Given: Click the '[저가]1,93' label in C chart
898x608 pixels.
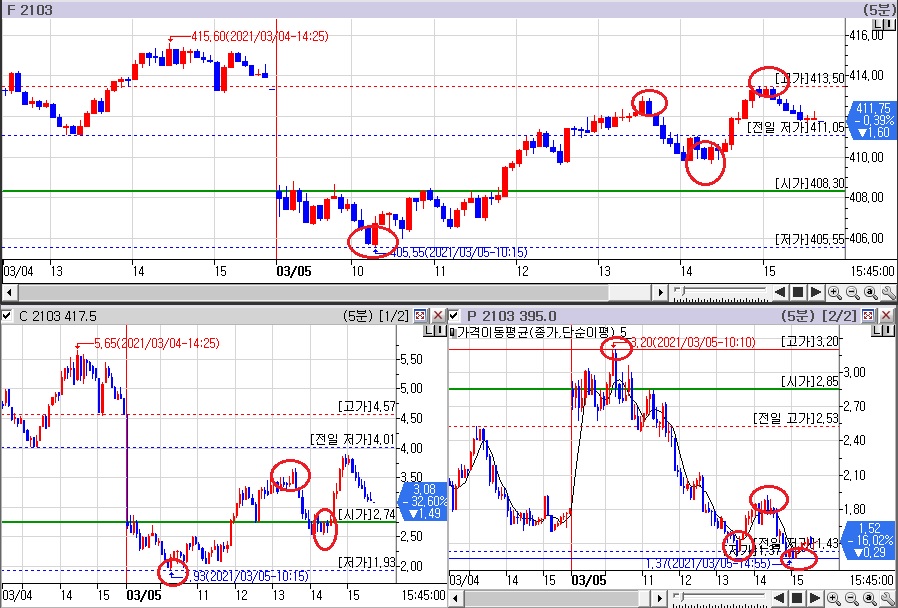Looking at the screenshot, I should click(x=367, y=562).
